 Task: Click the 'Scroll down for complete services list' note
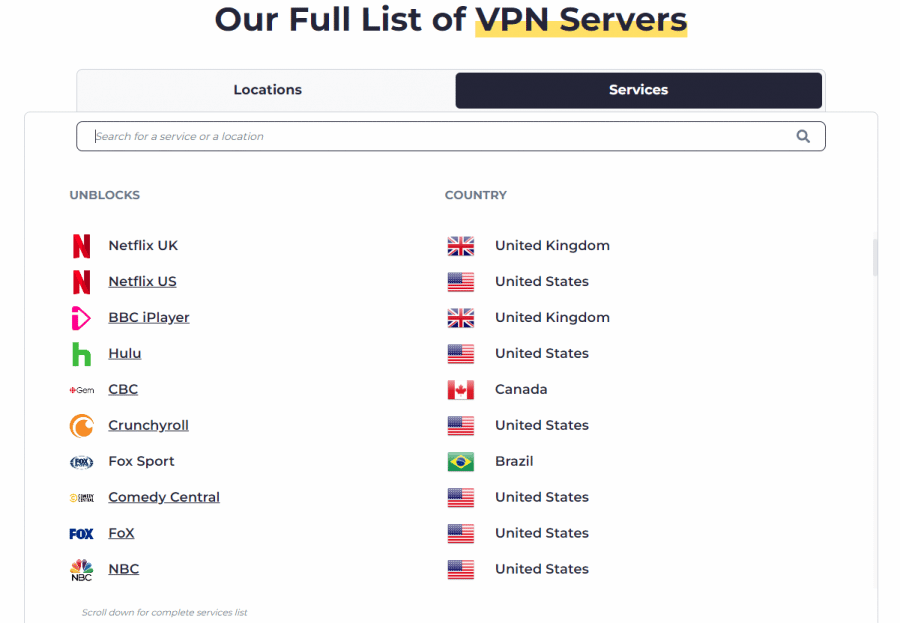164,613
